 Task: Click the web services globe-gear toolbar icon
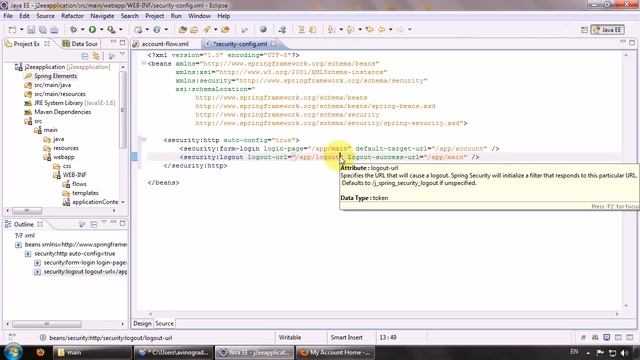tap(157, 29)
